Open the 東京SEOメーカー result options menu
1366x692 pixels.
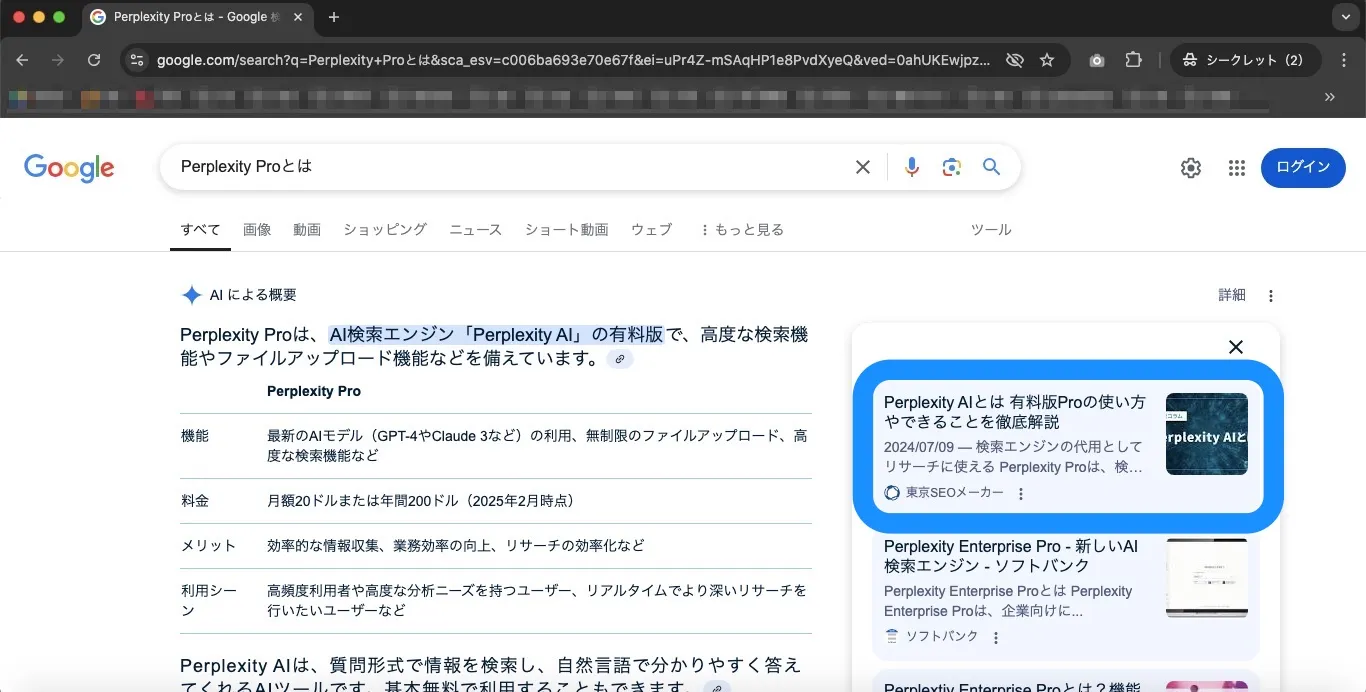[1021, 494]
